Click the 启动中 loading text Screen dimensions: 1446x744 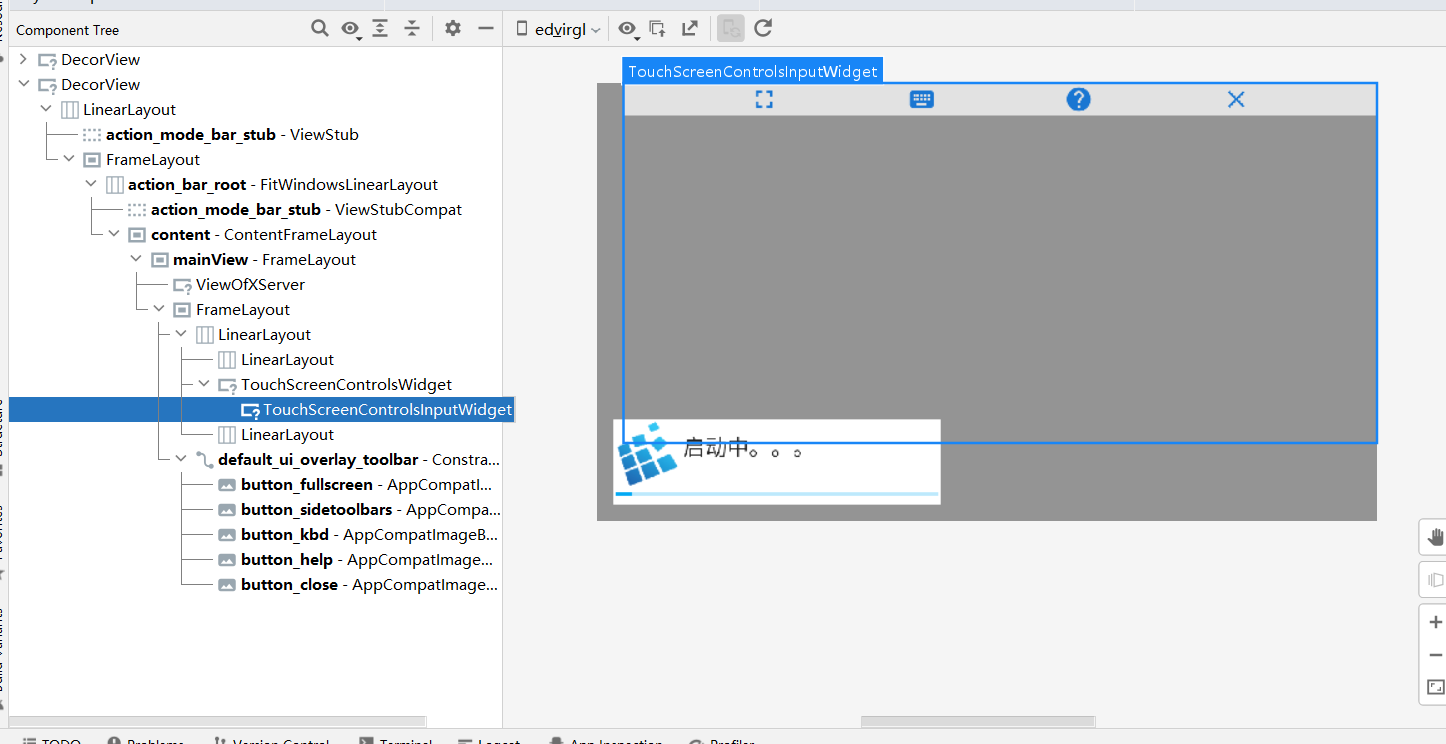click(742, 449)
